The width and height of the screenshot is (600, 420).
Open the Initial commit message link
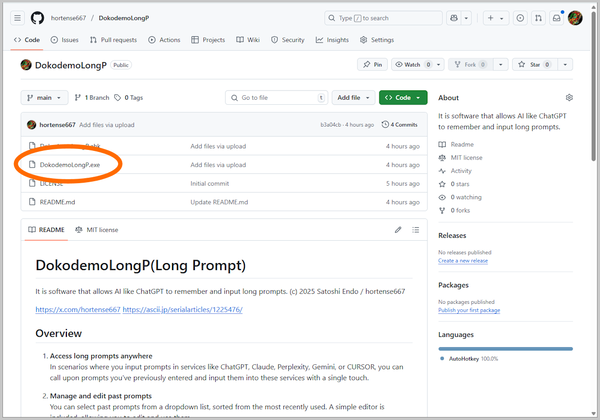pyautogui.click(x=210, y=184)
